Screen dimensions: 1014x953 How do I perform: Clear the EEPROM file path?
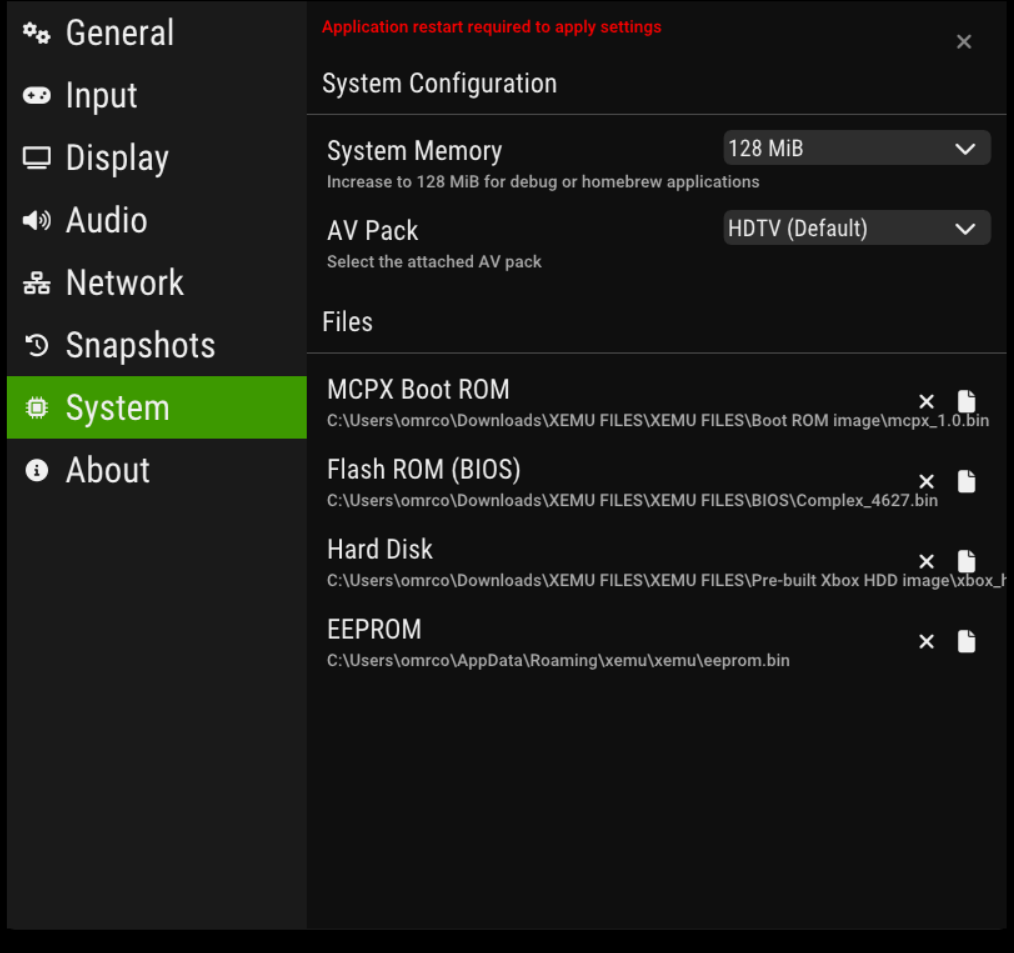[x=926, y=641]
